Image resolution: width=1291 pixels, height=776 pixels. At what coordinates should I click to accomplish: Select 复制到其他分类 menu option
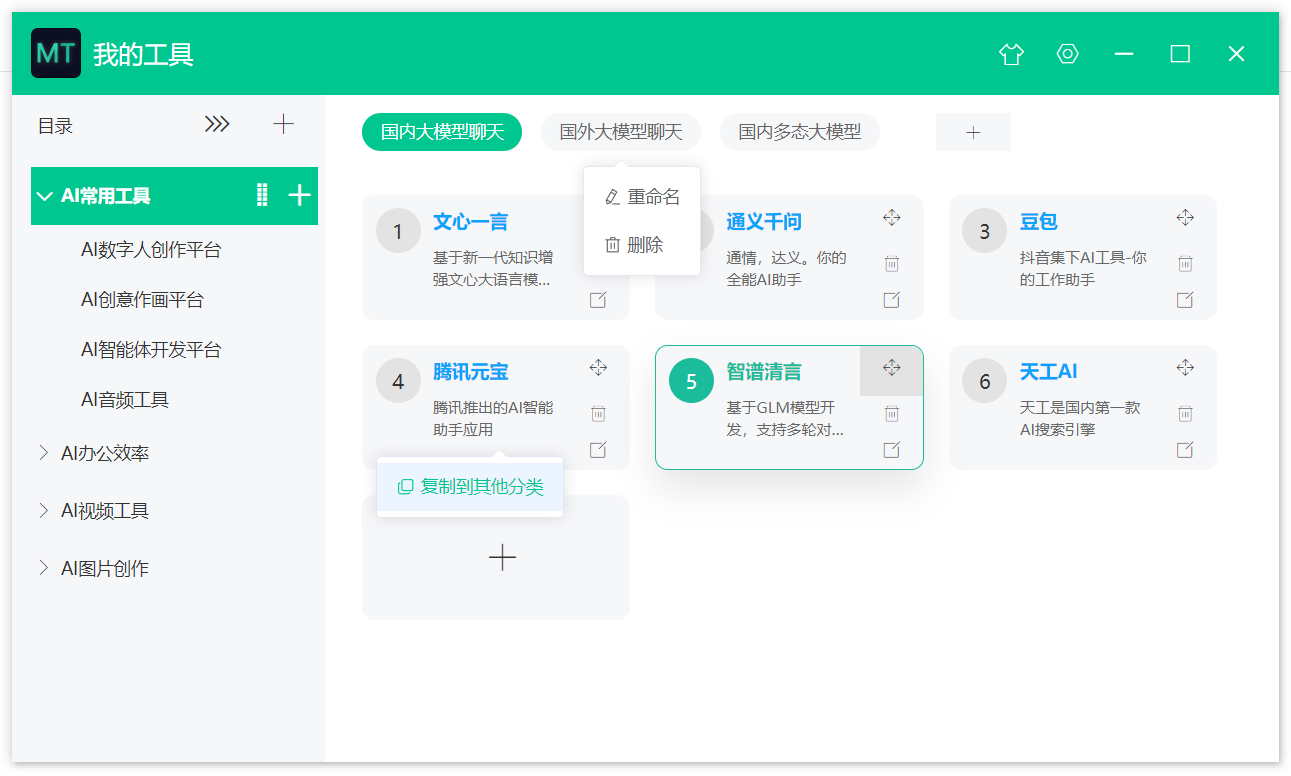(470, 487)
